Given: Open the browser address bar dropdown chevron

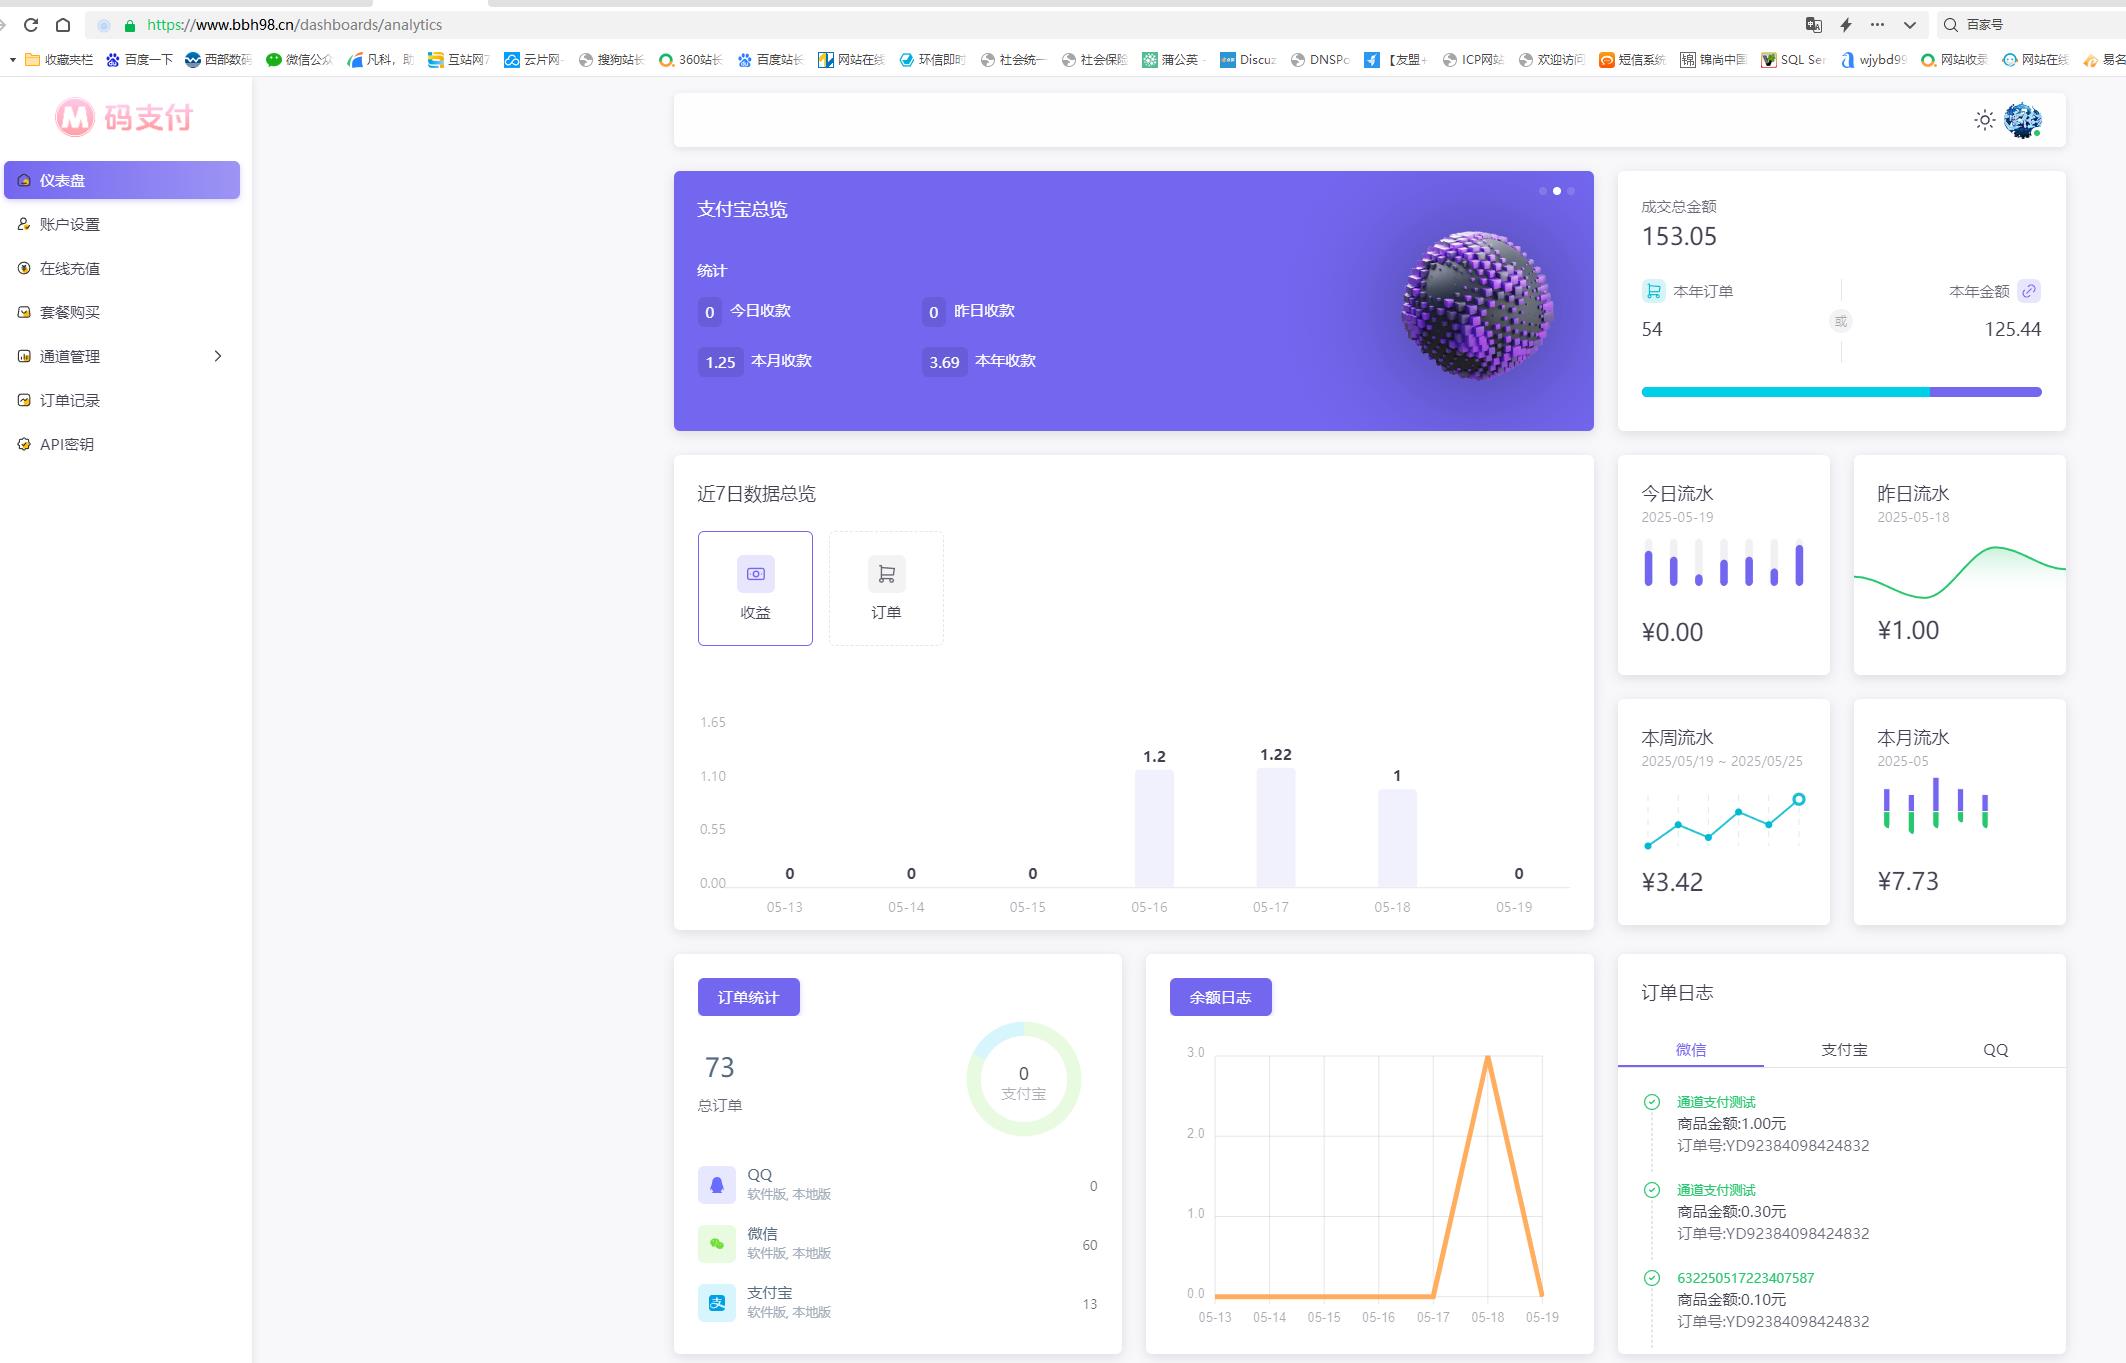Looking at the screenshot, I should 1910,25.
